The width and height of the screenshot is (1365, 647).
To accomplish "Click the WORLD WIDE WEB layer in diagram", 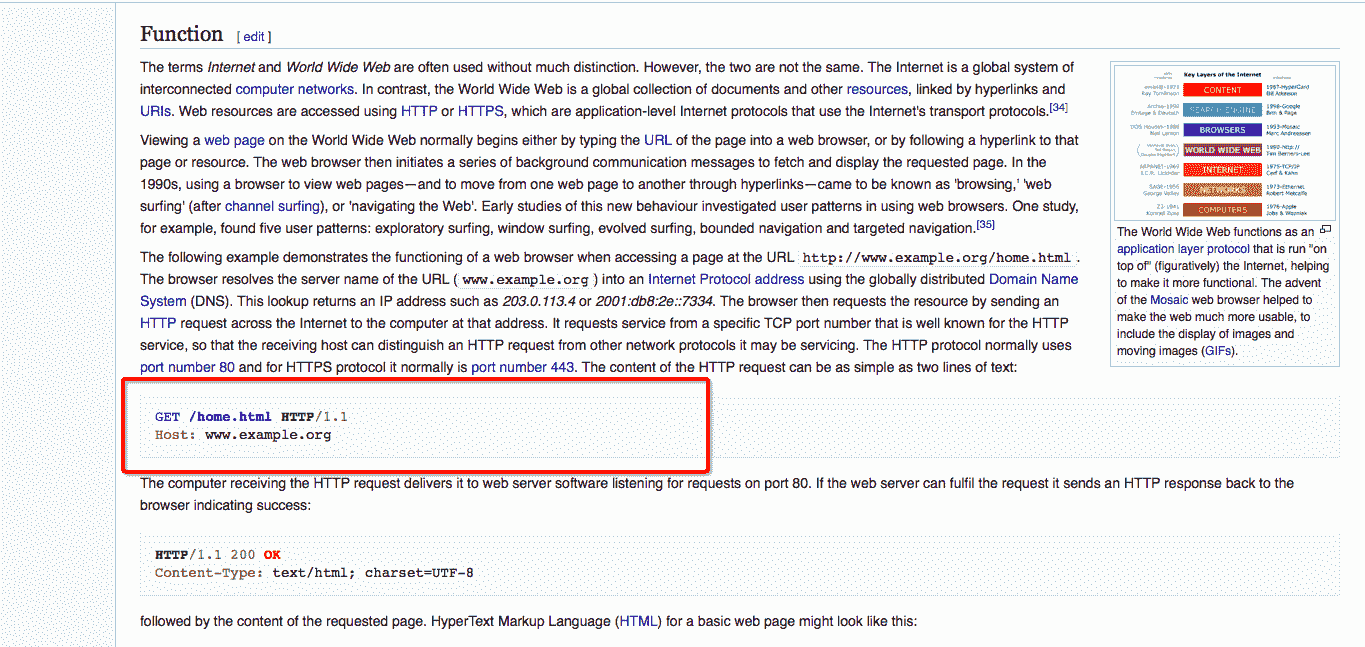I will (x=1222, y=150).
